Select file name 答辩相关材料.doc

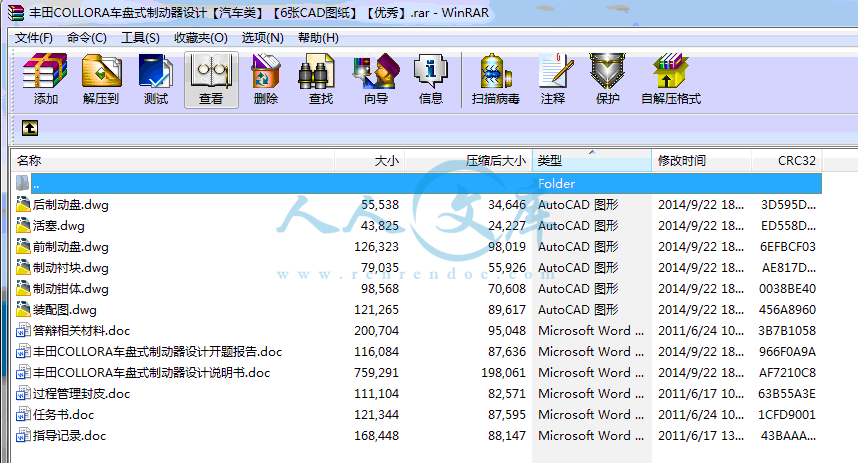[82, 330]
